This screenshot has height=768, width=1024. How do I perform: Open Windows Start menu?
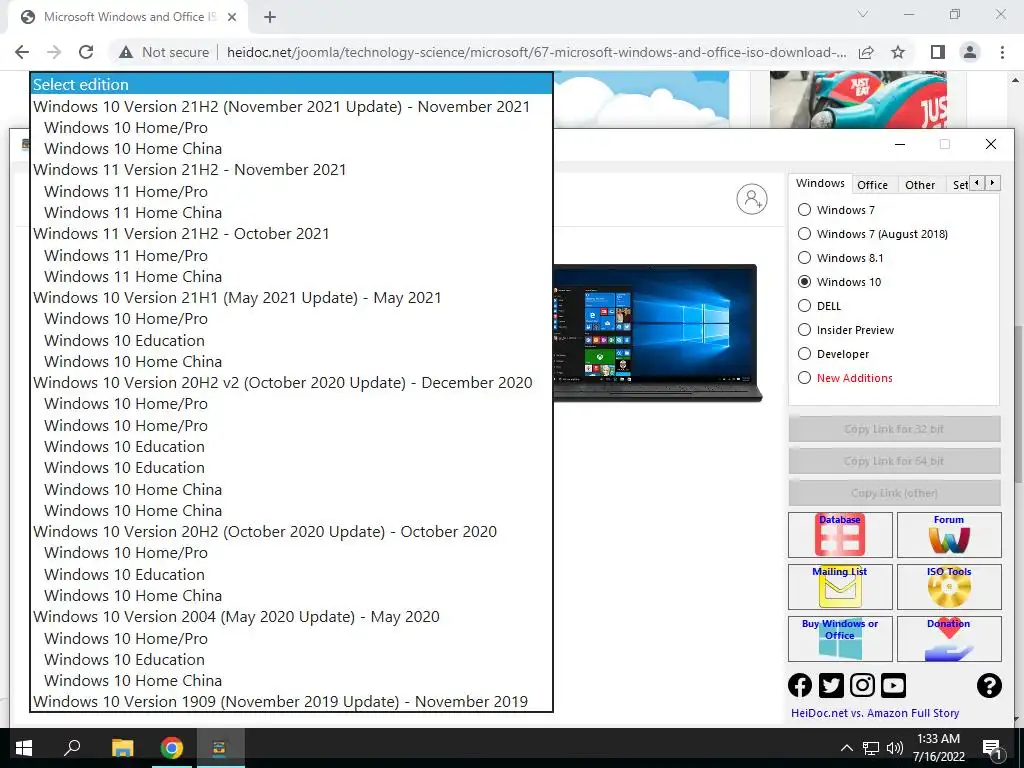[x=24, y=748]
